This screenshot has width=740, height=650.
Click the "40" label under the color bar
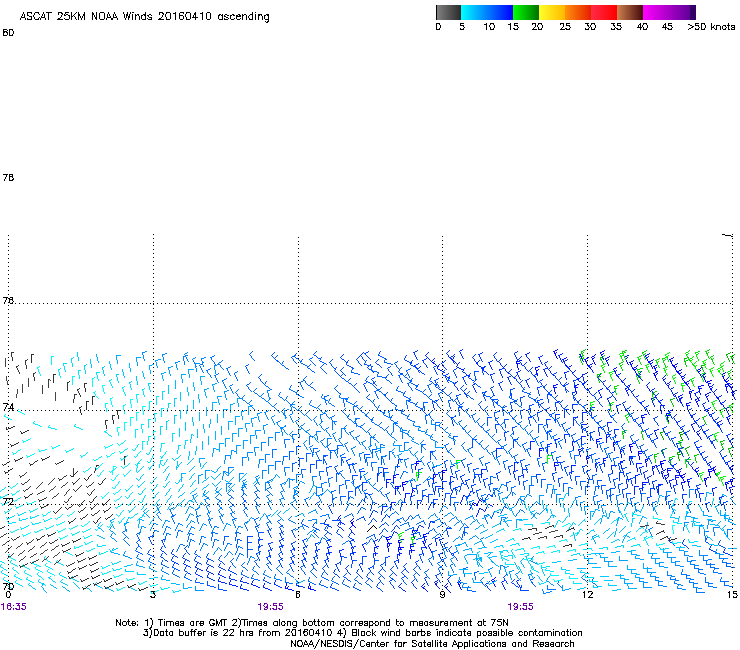(642, 27)
